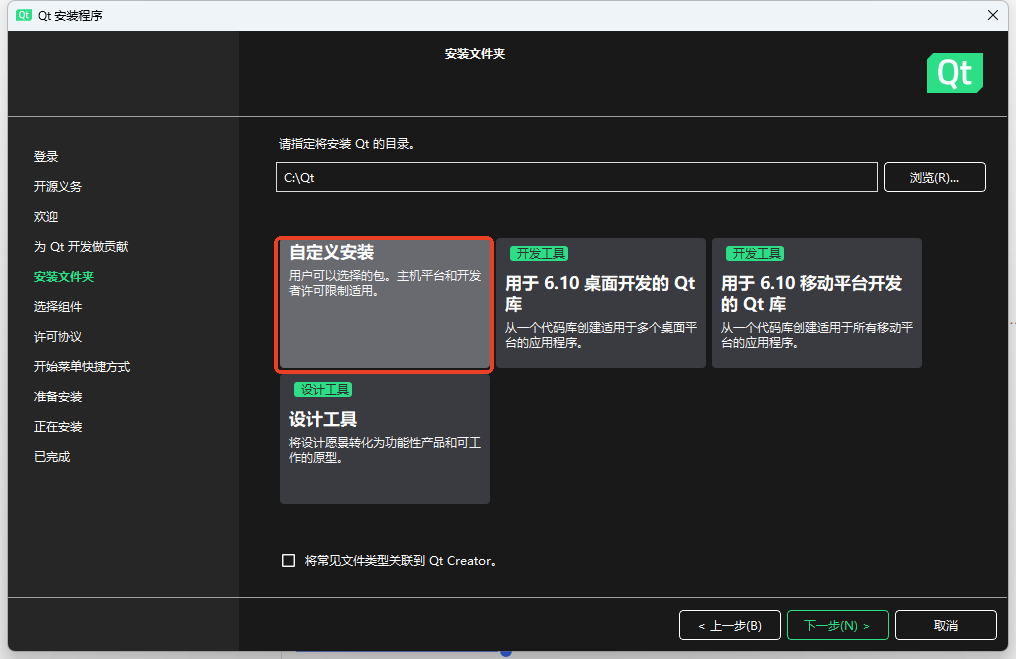
Task: Click the Qt icon in the title bar
Action: point(24,15)
